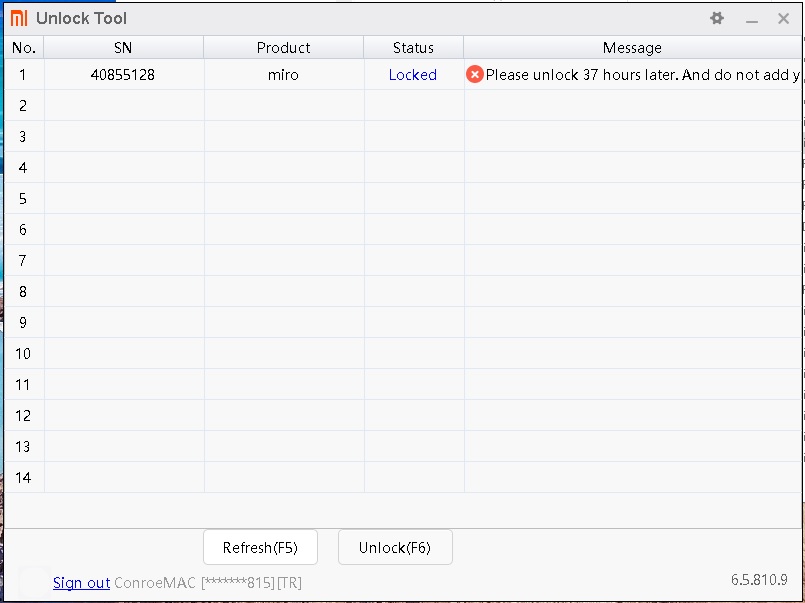Select row number 9 cell
Screen dimensions: 805x603
click(23, 322)
